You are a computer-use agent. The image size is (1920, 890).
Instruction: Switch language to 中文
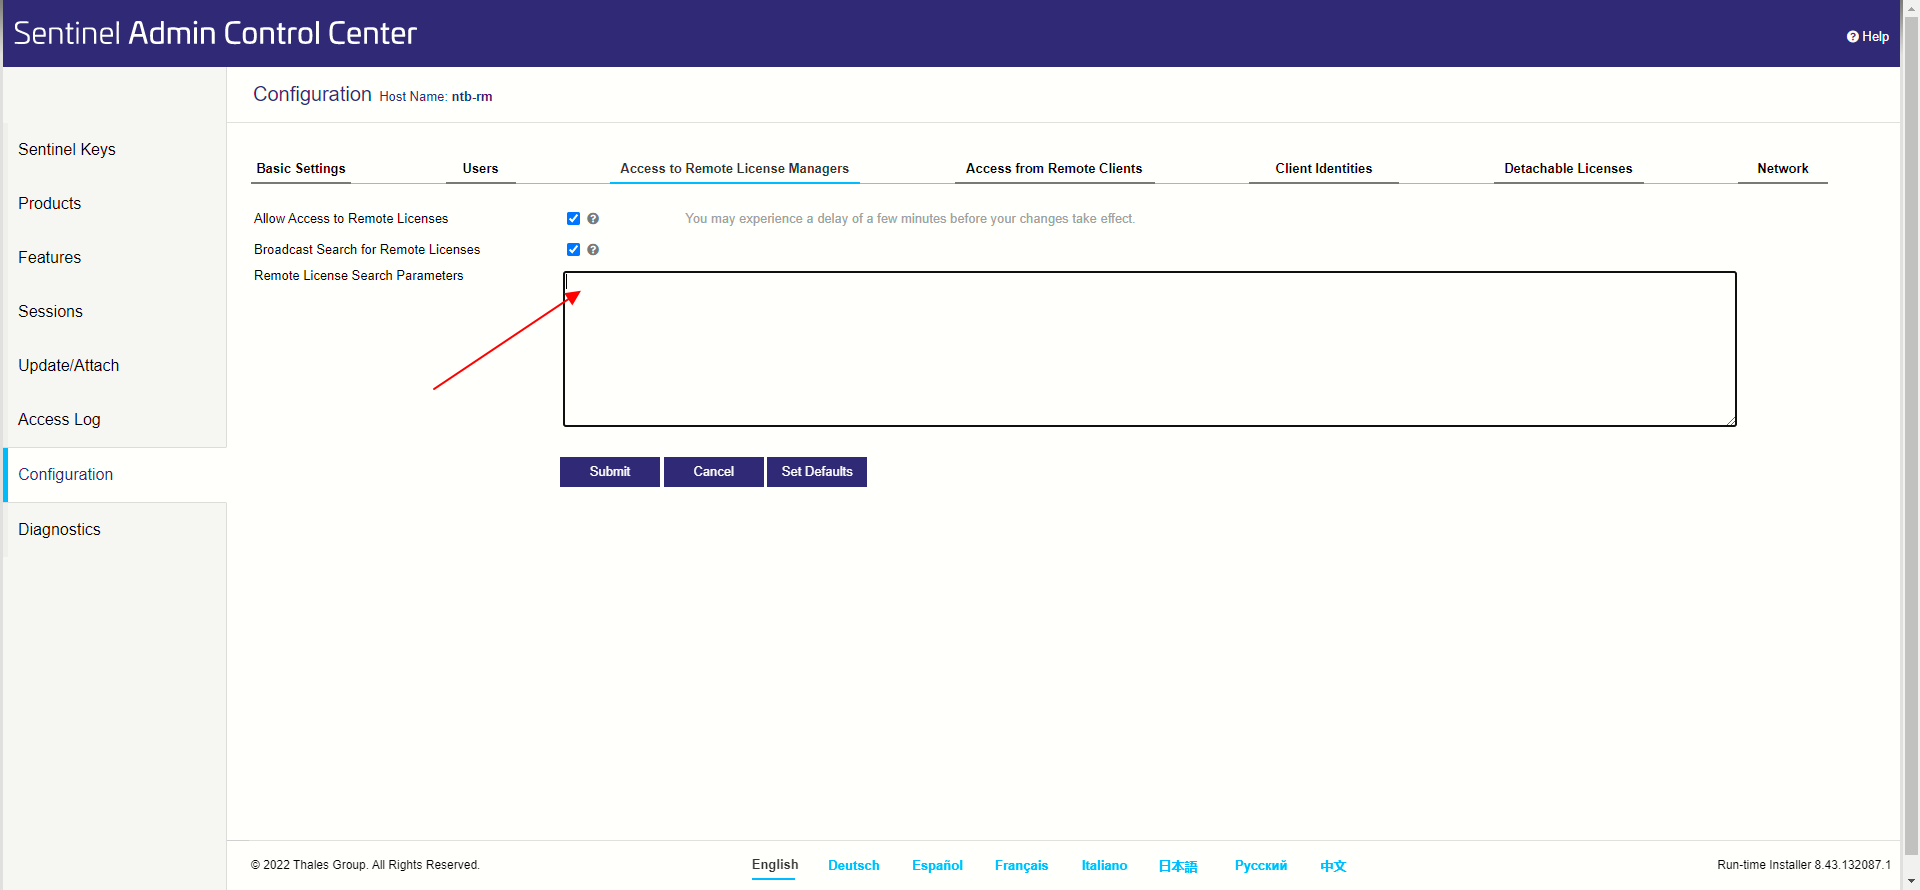(1333, 866)
